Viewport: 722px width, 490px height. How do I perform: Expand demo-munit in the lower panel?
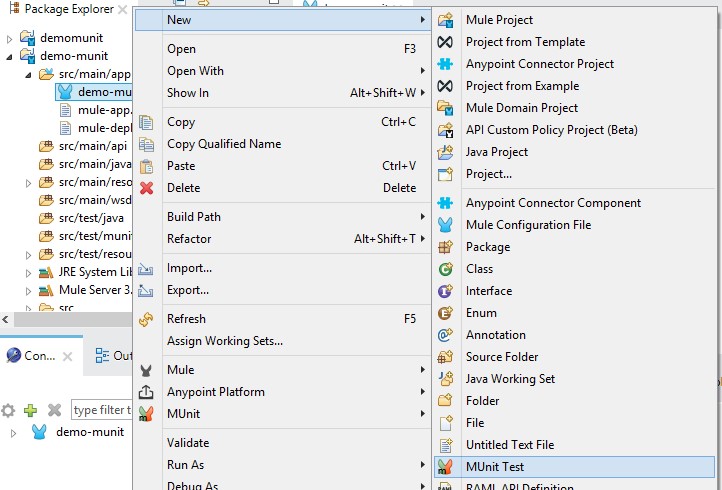coord(13,433)
